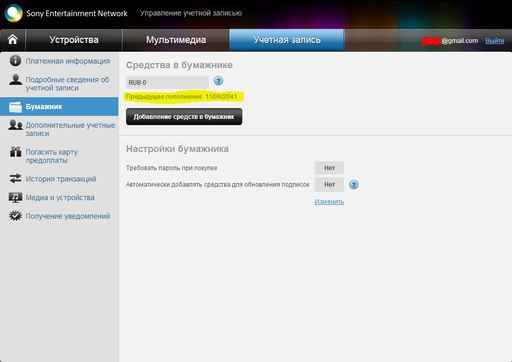Click the arrows icon for transaction history
Image resolution: width=512 pixels, height=362 pixels.
tap(15, 178)
